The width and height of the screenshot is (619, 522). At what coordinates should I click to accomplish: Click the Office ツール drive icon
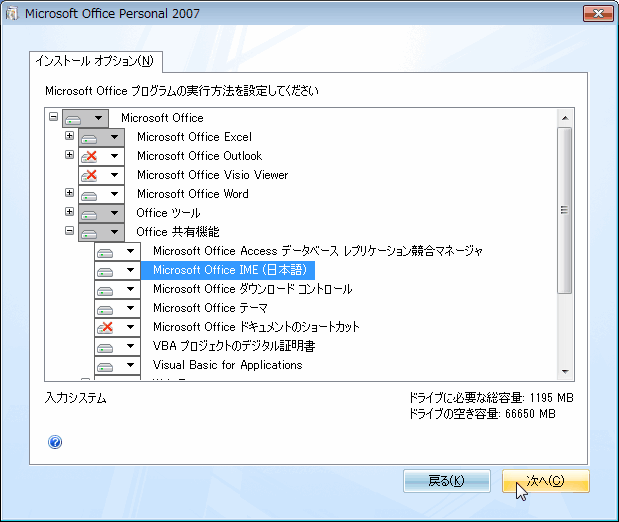90,213
